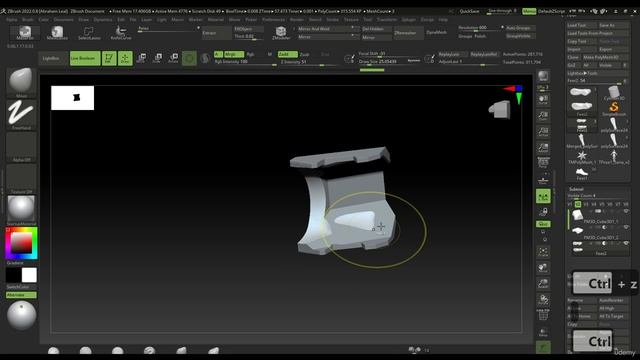Open the current brush thumbnail picker
This screenshot has height=360, width=640.
click(x=21, y=82)
